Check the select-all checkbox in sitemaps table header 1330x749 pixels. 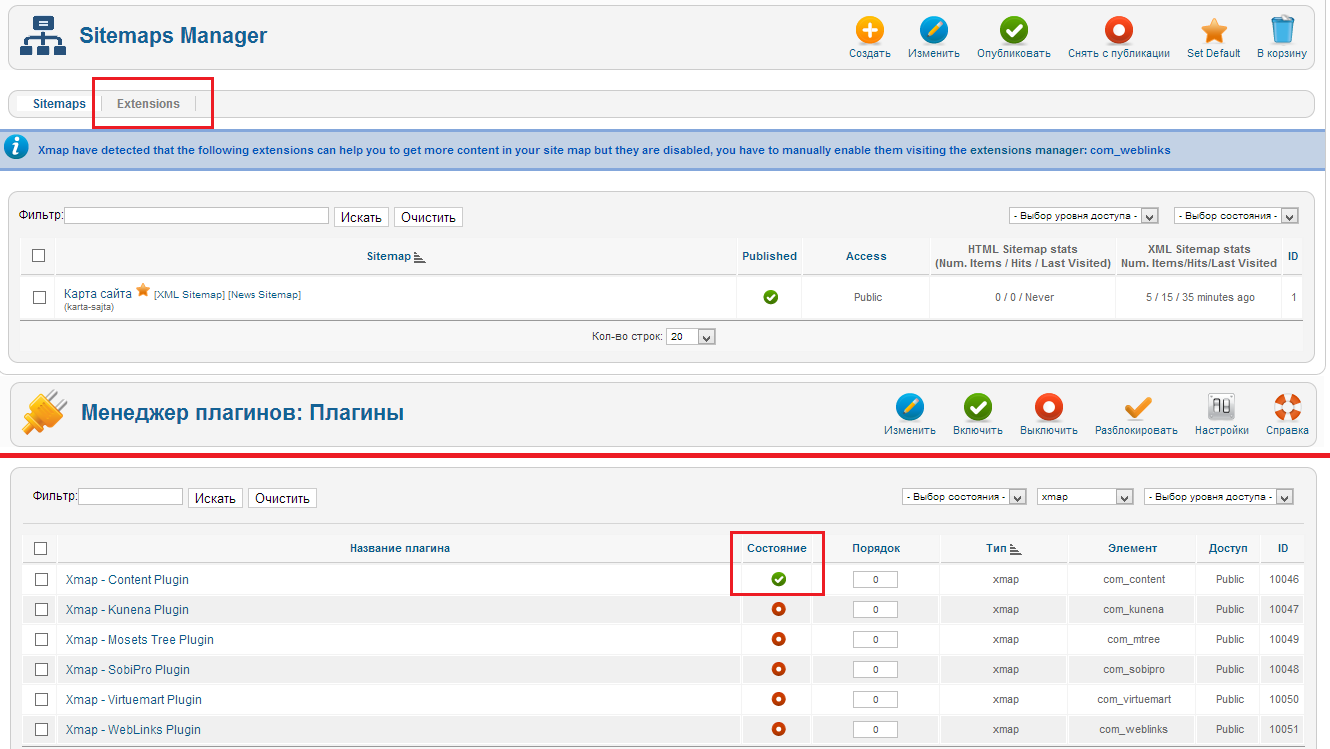[x=39, y=256]
